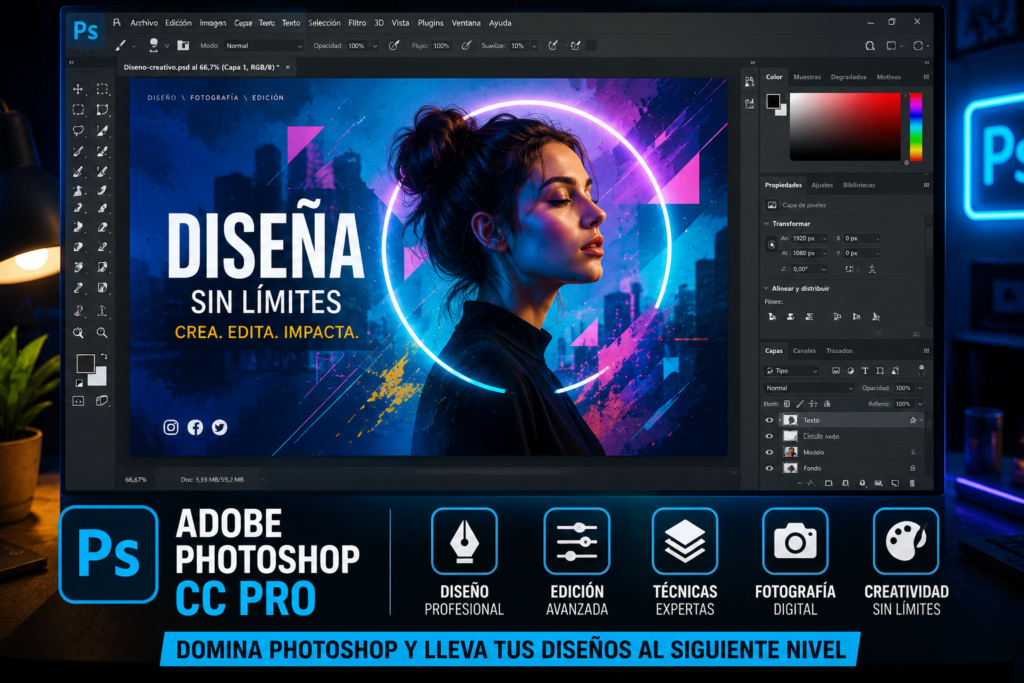Select the Rectangular Marquee tool
This screenshot has height=683, width=1024.
103,89
